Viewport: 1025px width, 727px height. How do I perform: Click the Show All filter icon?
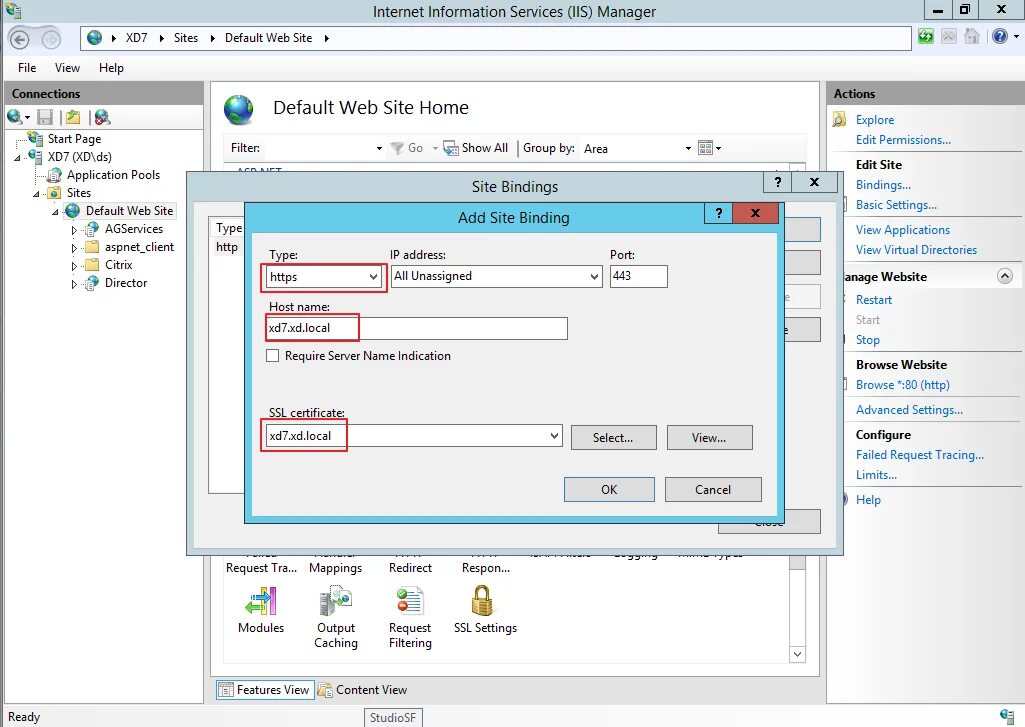click(x=450, y=148)
